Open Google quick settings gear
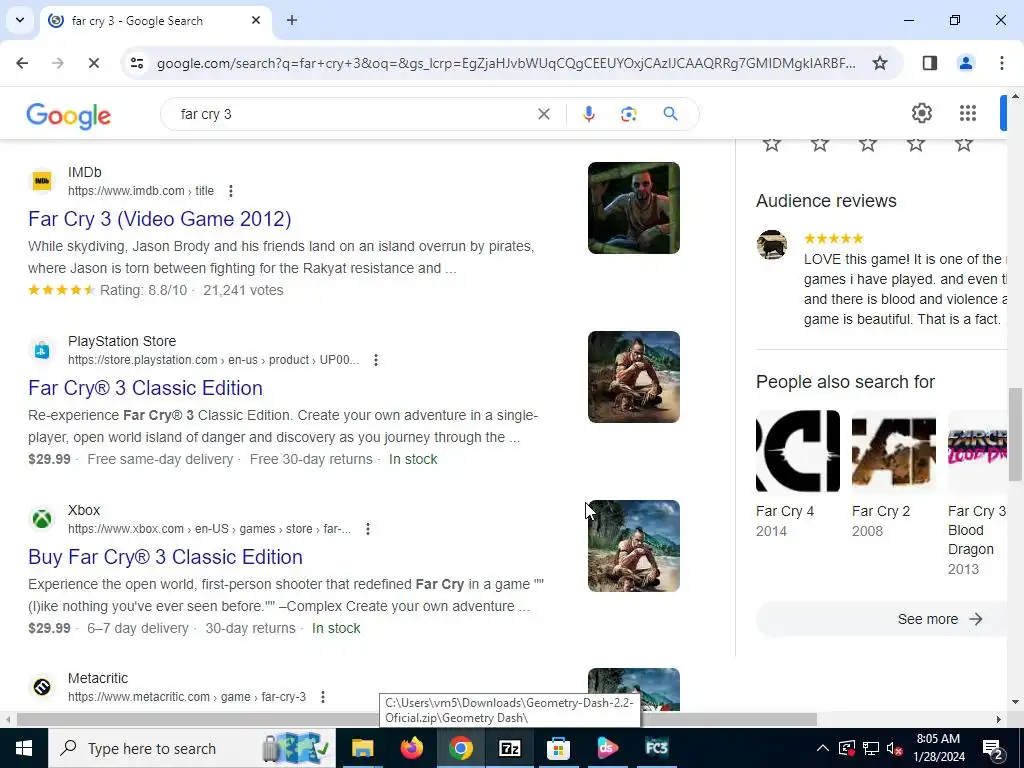The height and width of the screenshot is (768, 1024). point(921,114)
